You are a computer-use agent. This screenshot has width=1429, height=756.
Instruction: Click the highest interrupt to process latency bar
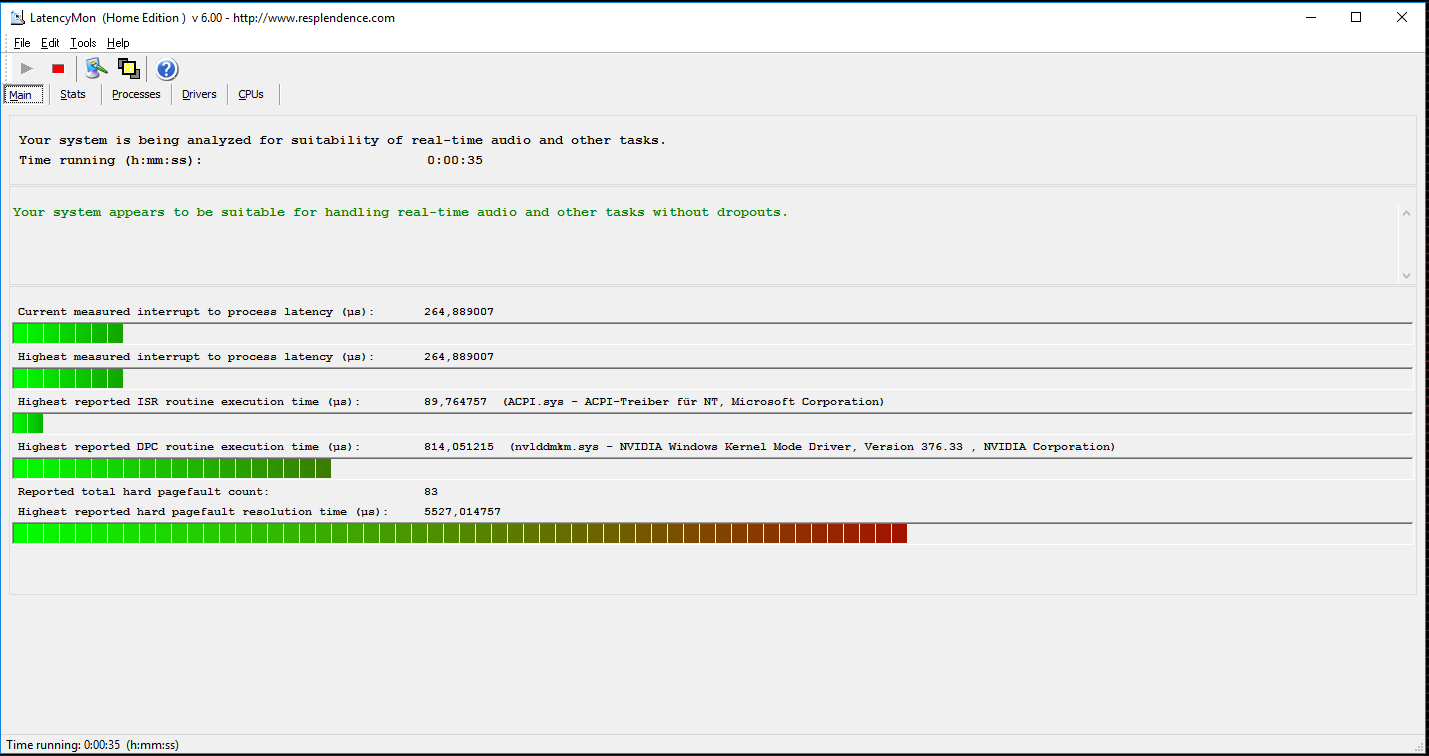tap(712, 378)
